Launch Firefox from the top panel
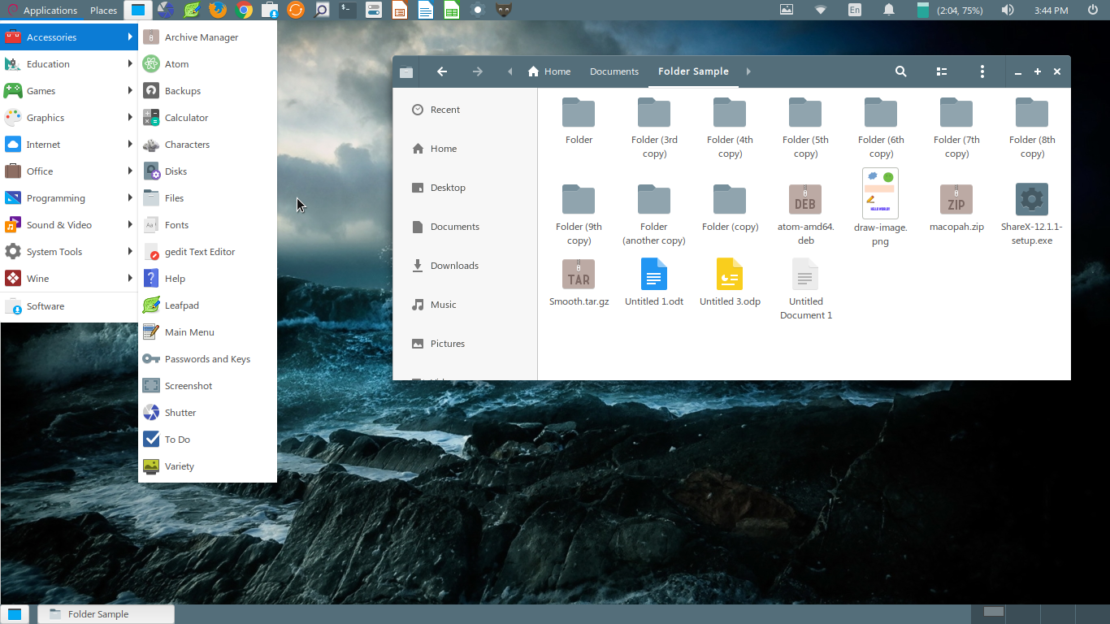This screenshot has width=1110, height=624. [x=217, y=9]
